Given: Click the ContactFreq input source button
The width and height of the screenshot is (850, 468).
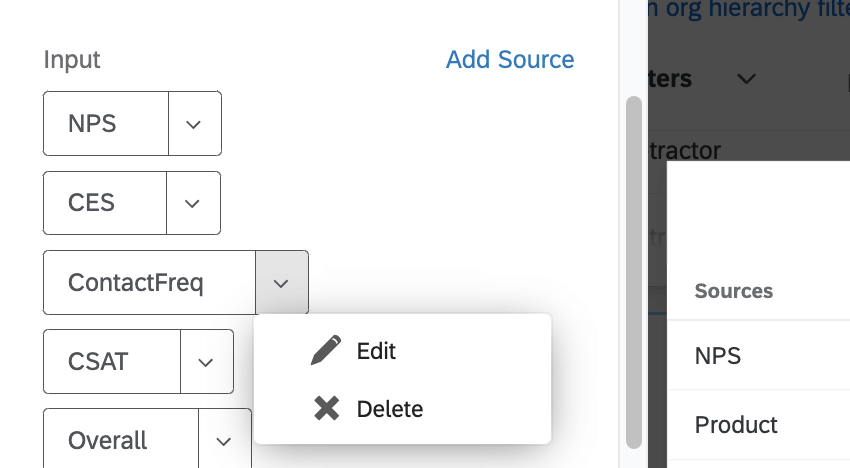Looking at the screenshot, I should [149, 283].
